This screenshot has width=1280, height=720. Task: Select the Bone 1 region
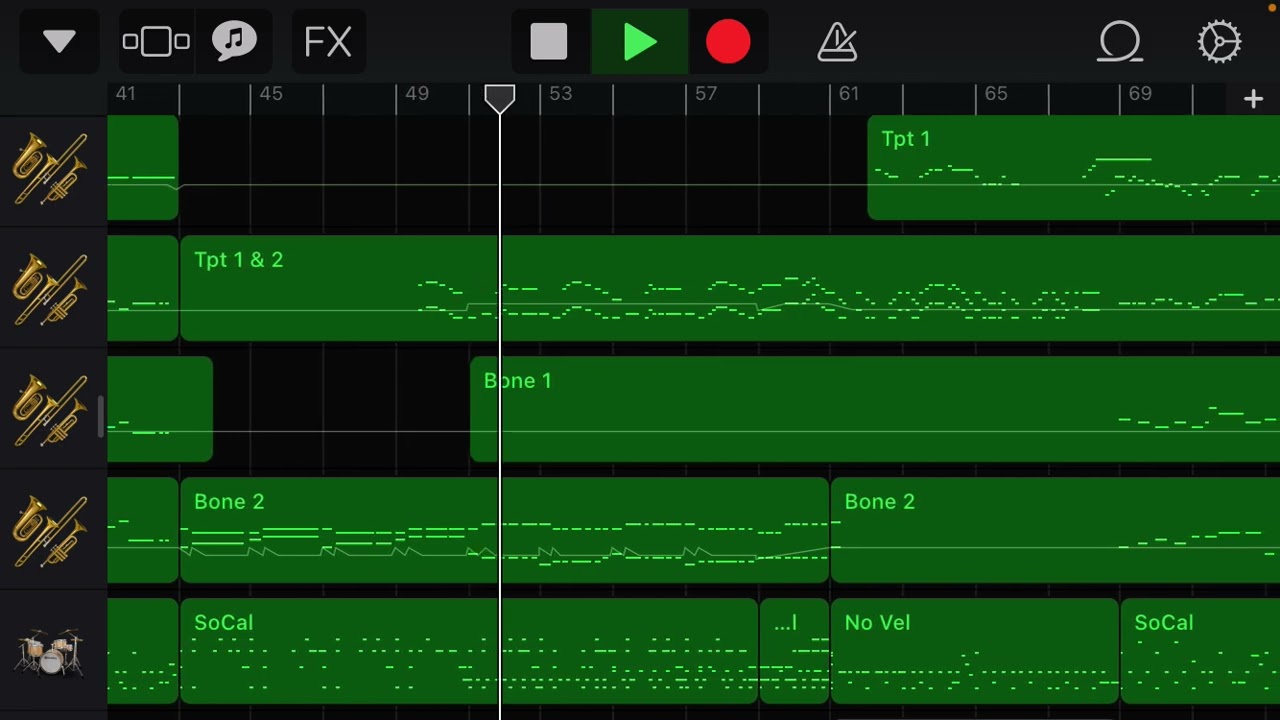click(875, 410)
